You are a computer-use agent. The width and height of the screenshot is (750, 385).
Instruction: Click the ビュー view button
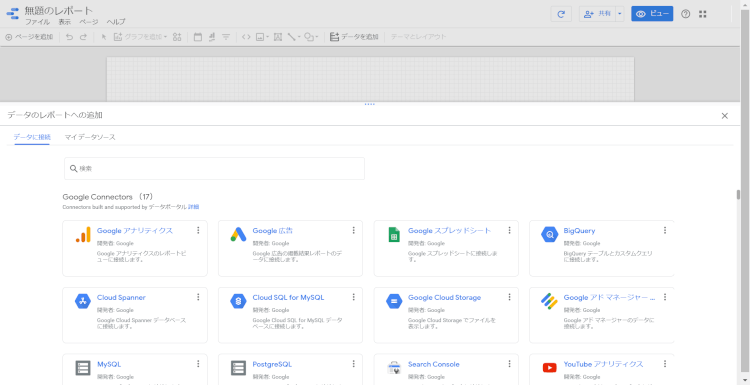652,14
